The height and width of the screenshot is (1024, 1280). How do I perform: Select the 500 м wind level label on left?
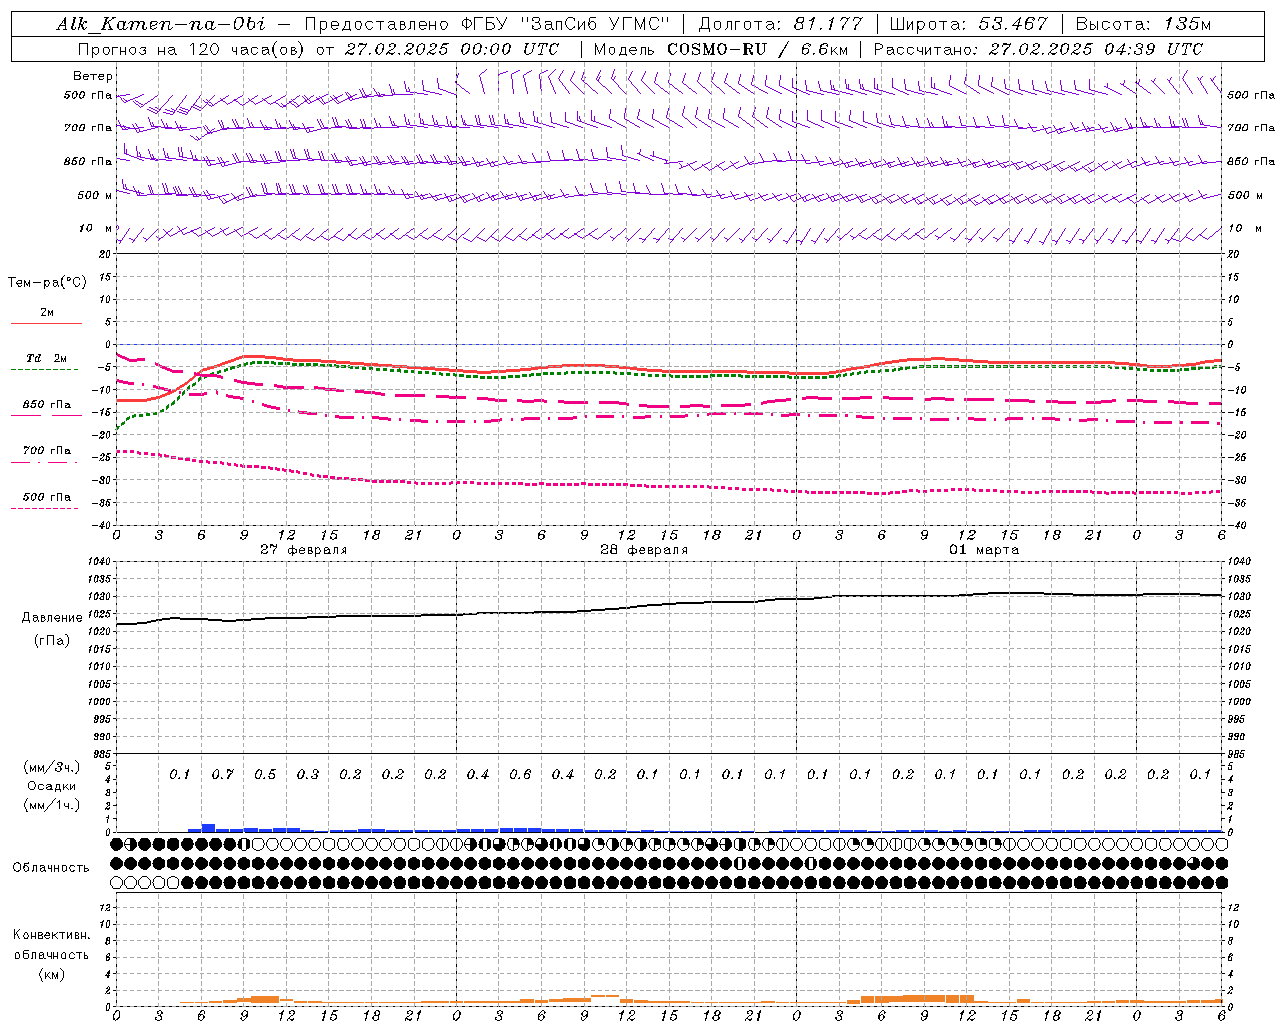pyautogui.click(x=95, y=195)
